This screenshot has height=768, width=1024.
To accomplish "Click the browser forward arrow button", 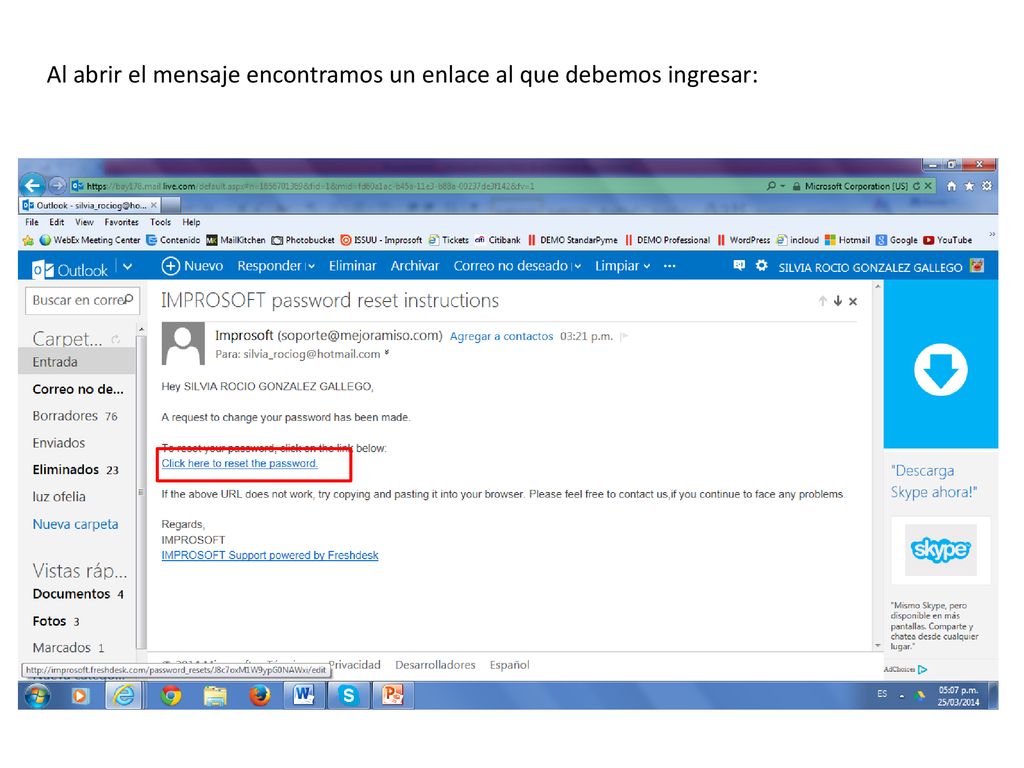I will [57, 185].
